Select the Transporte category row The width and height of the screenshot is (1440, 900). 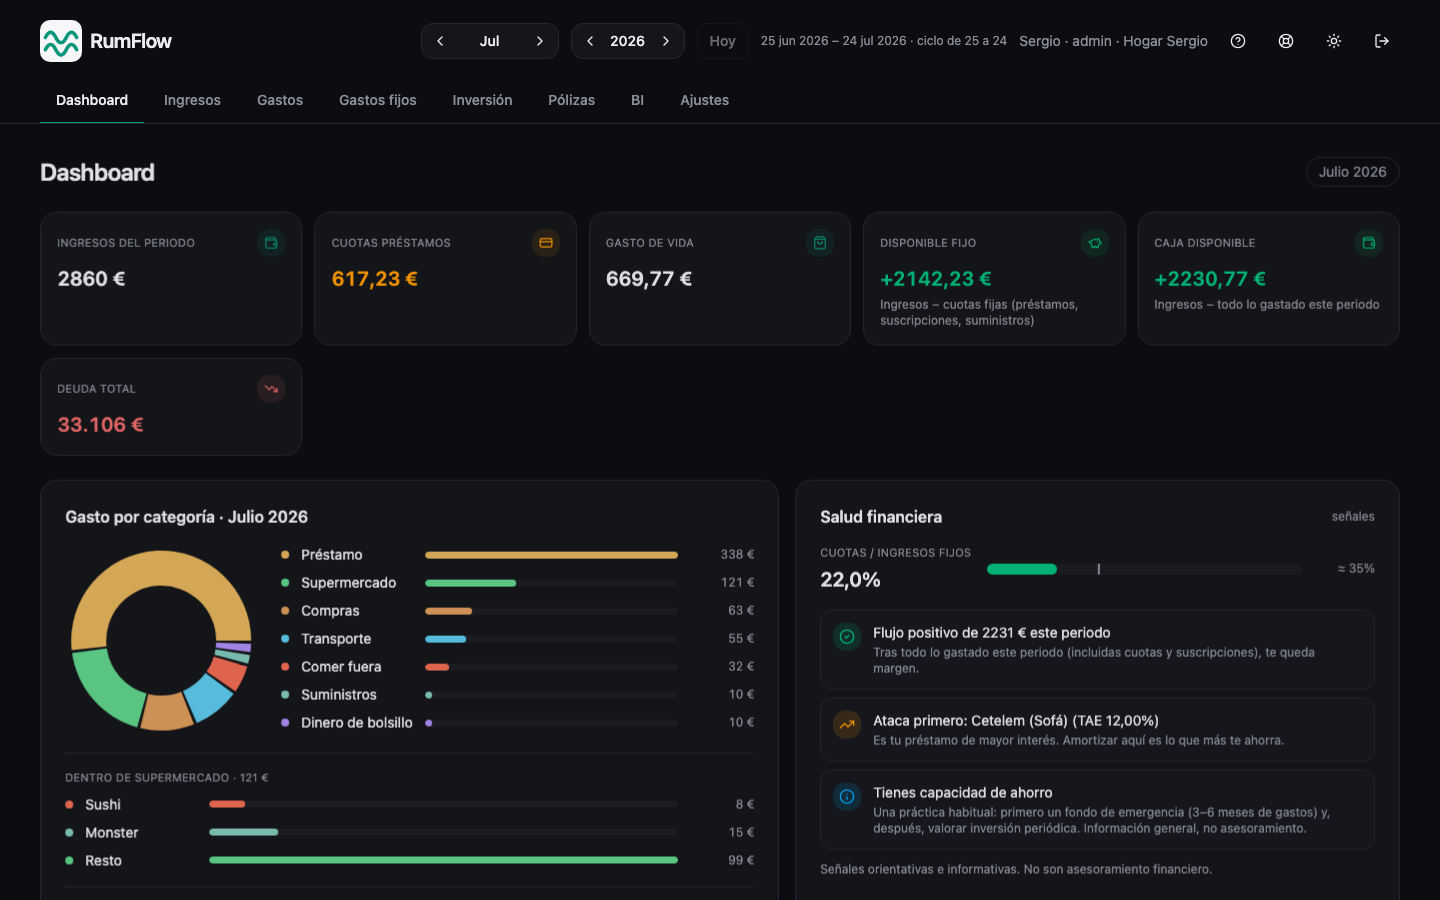pos(518,639)
